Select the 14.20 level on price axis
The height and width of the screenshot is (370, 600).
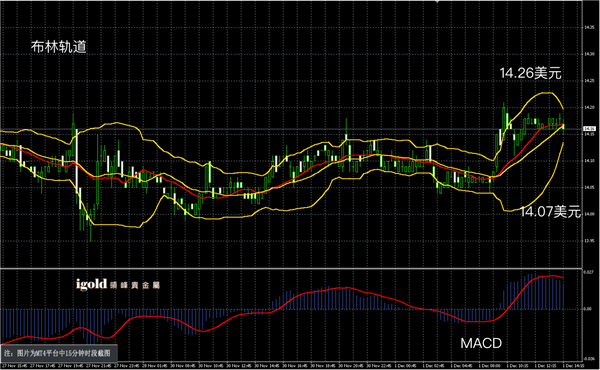589,108
